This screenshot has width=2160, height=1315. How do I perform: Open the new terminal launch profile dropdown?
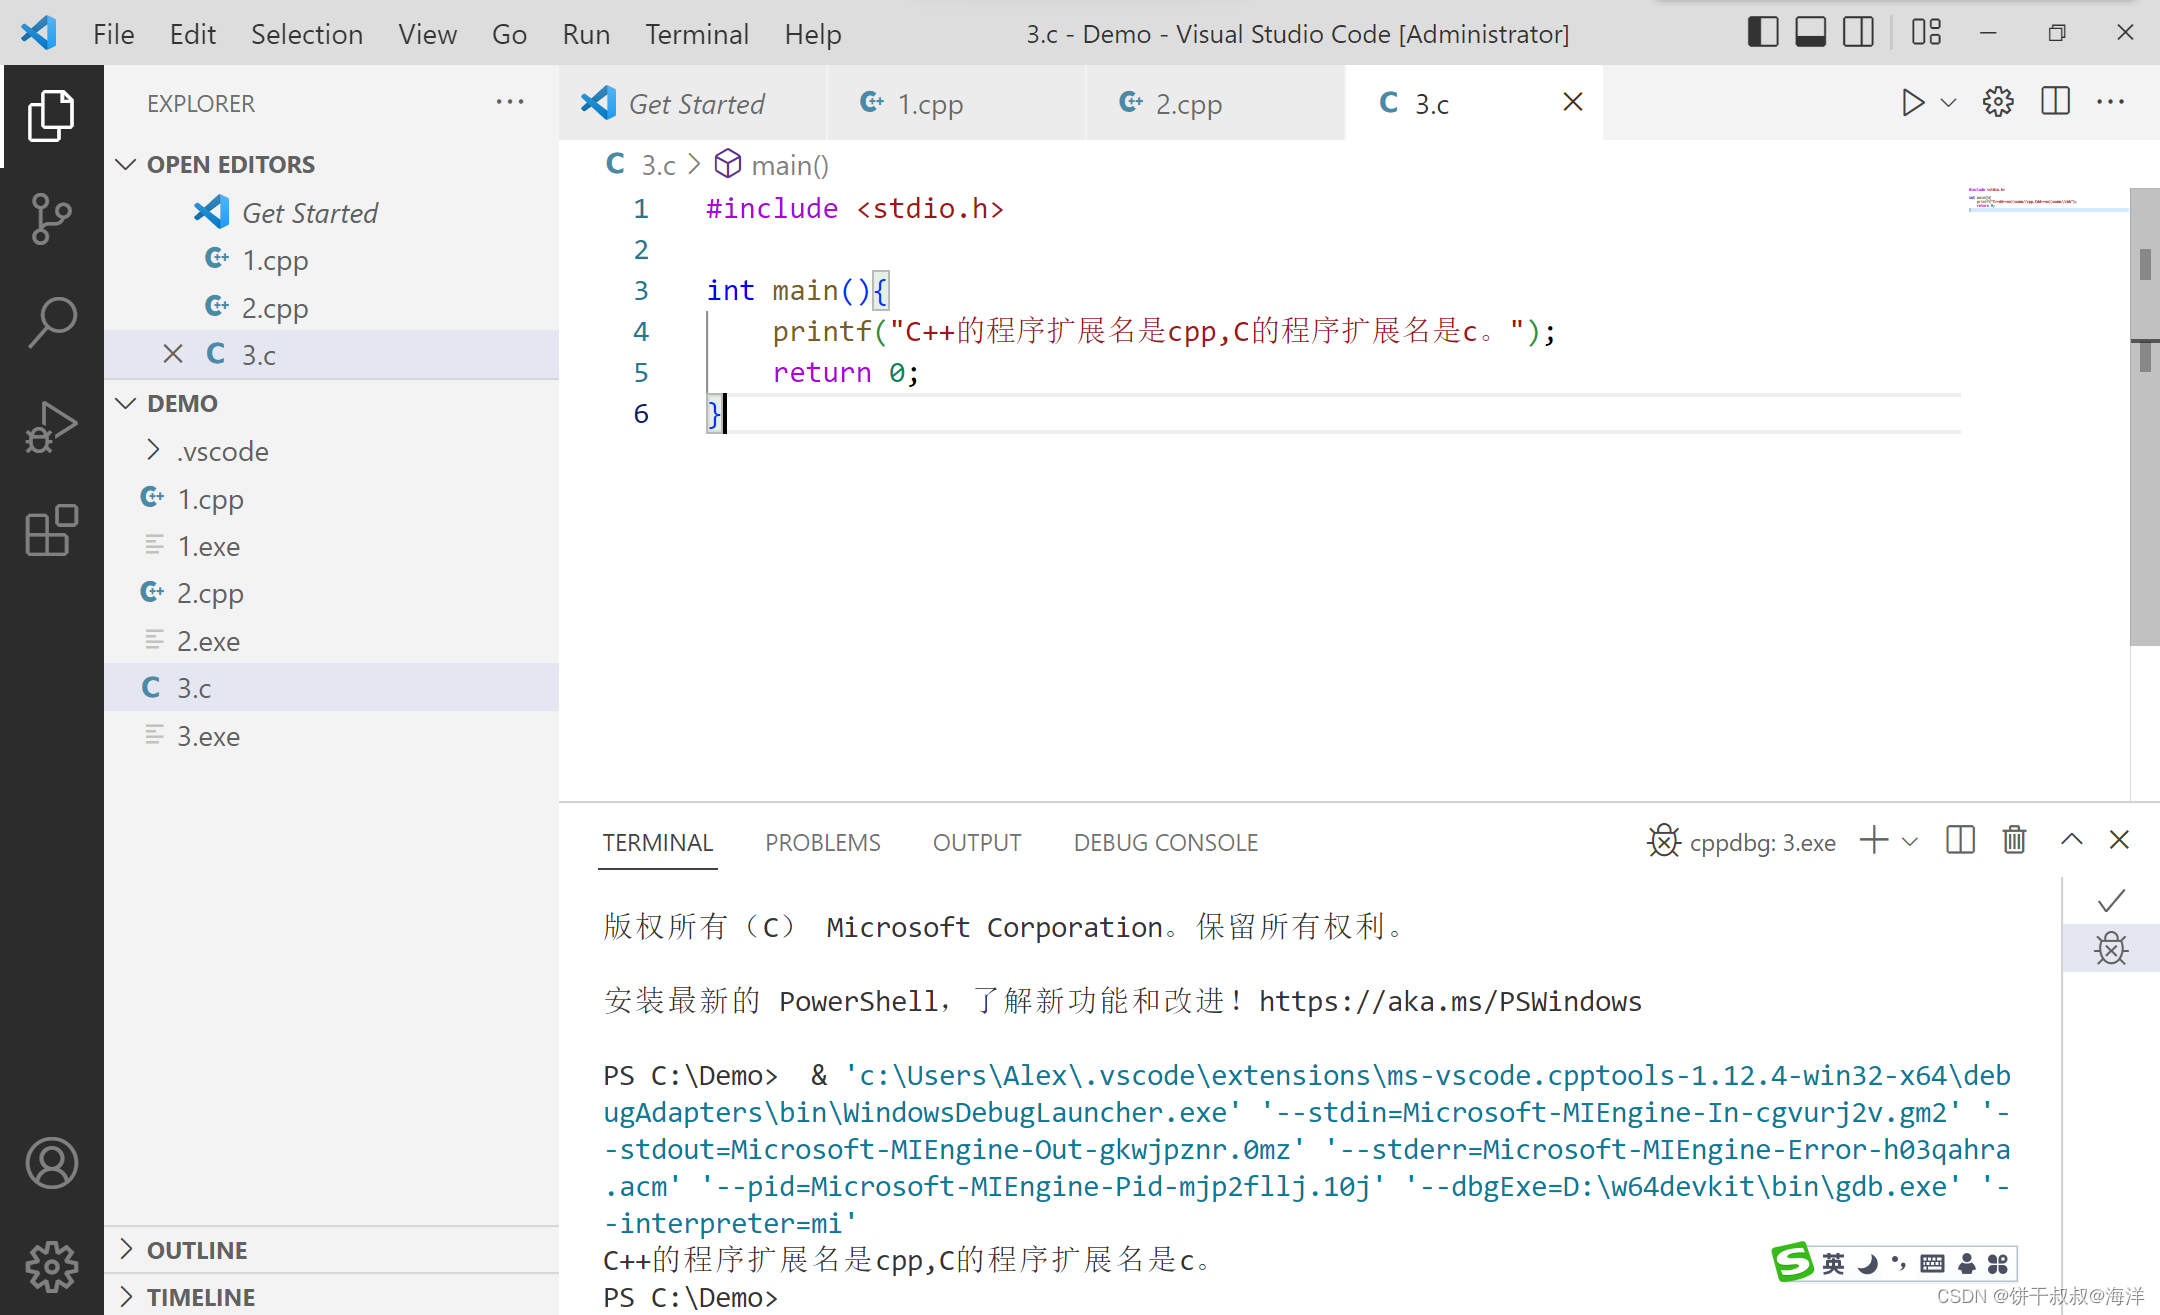tap(1911, 842)
